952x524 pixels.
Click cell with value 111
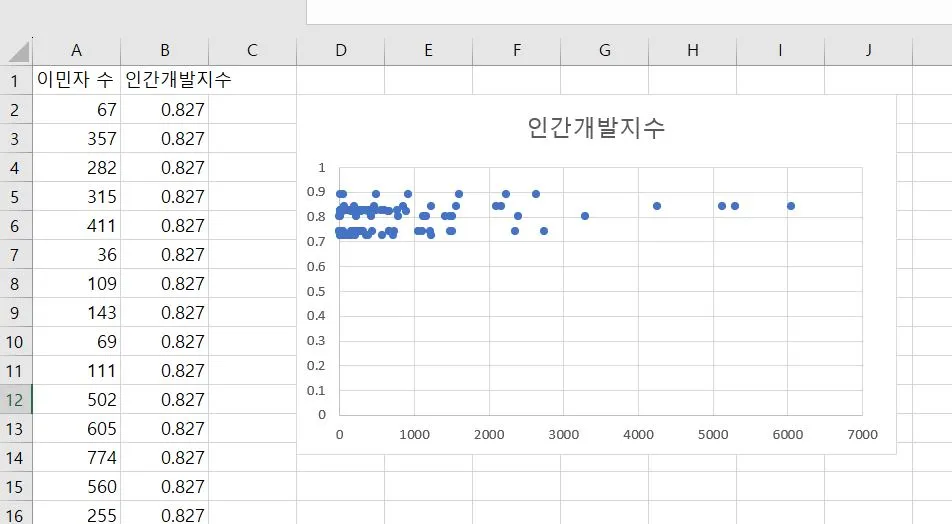pyautogui.click(x=76, y=371)
